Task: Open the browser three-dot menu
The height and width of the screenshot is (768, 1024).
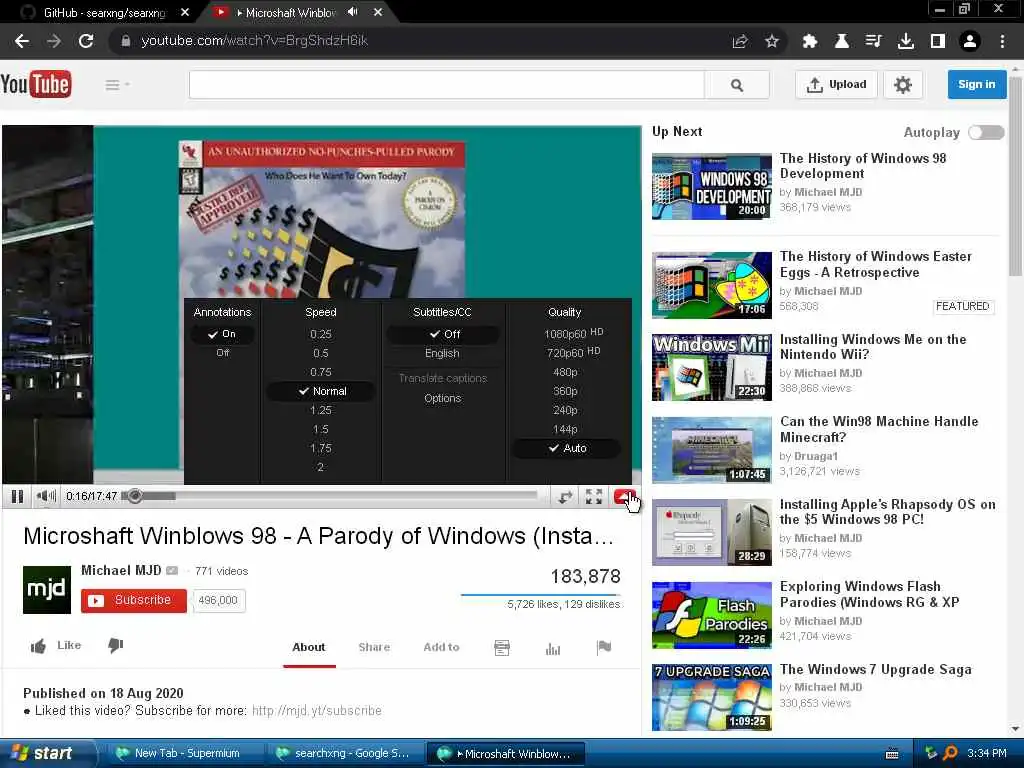Action: point(1002,41)
